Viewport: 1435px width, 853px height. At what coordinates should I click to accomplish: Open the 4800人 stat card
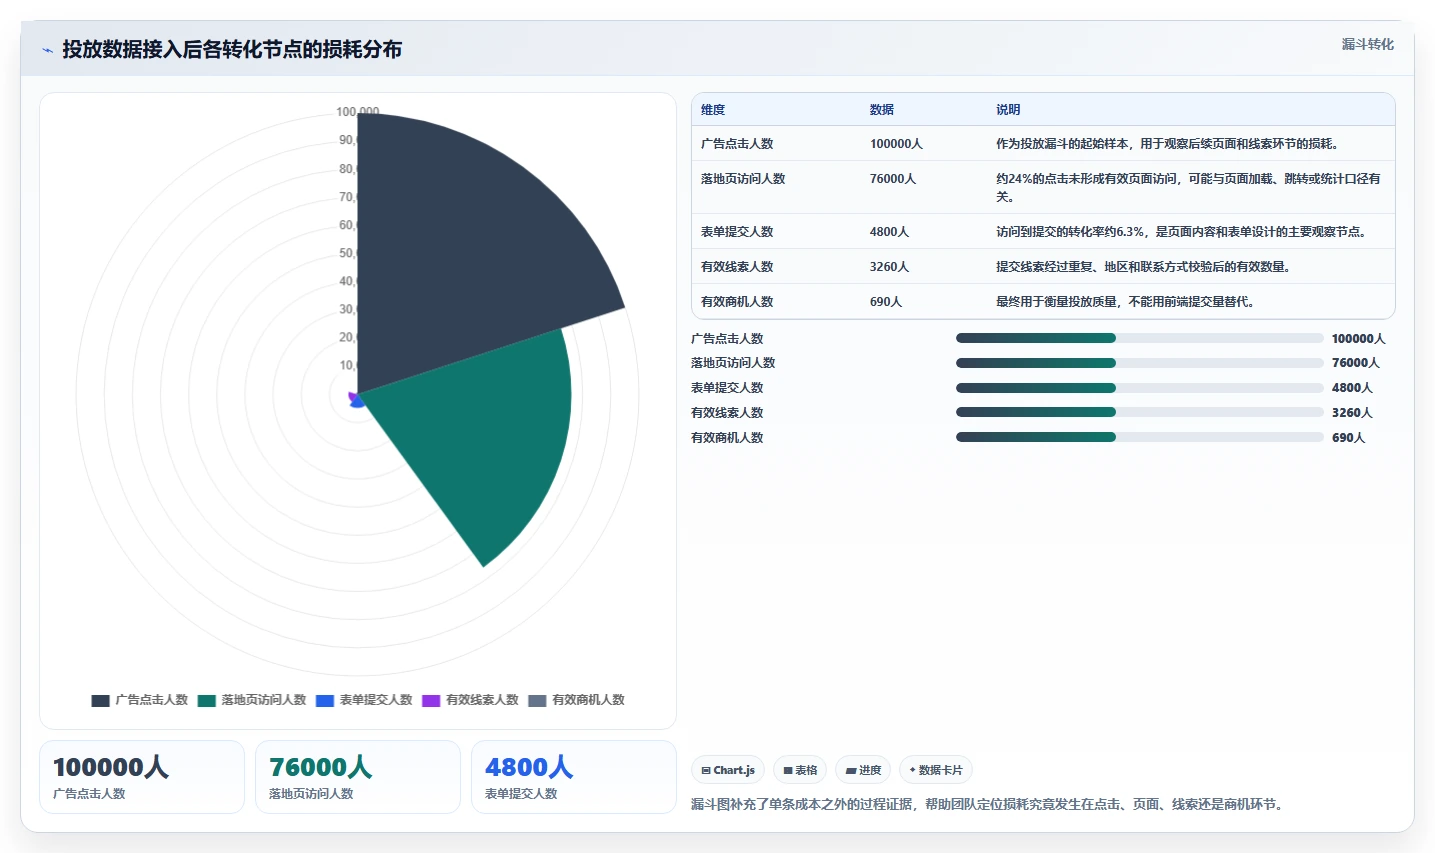[574, 777]
